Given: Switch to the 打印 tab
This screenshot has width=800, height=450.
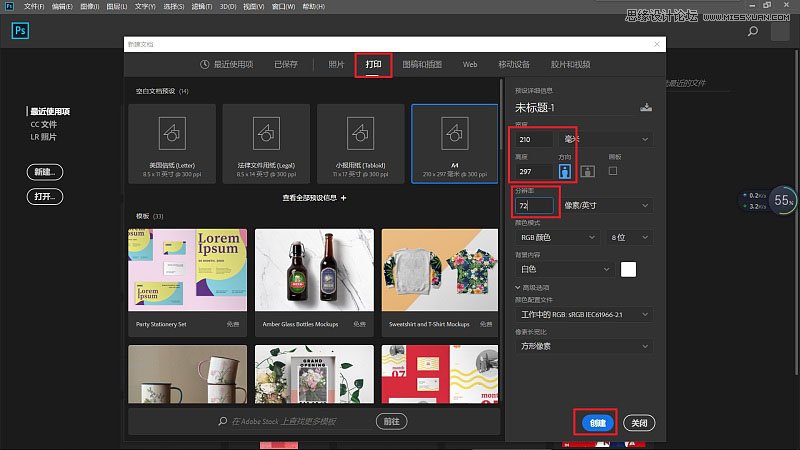Looking at the screenshot, I should pos(373,65).
